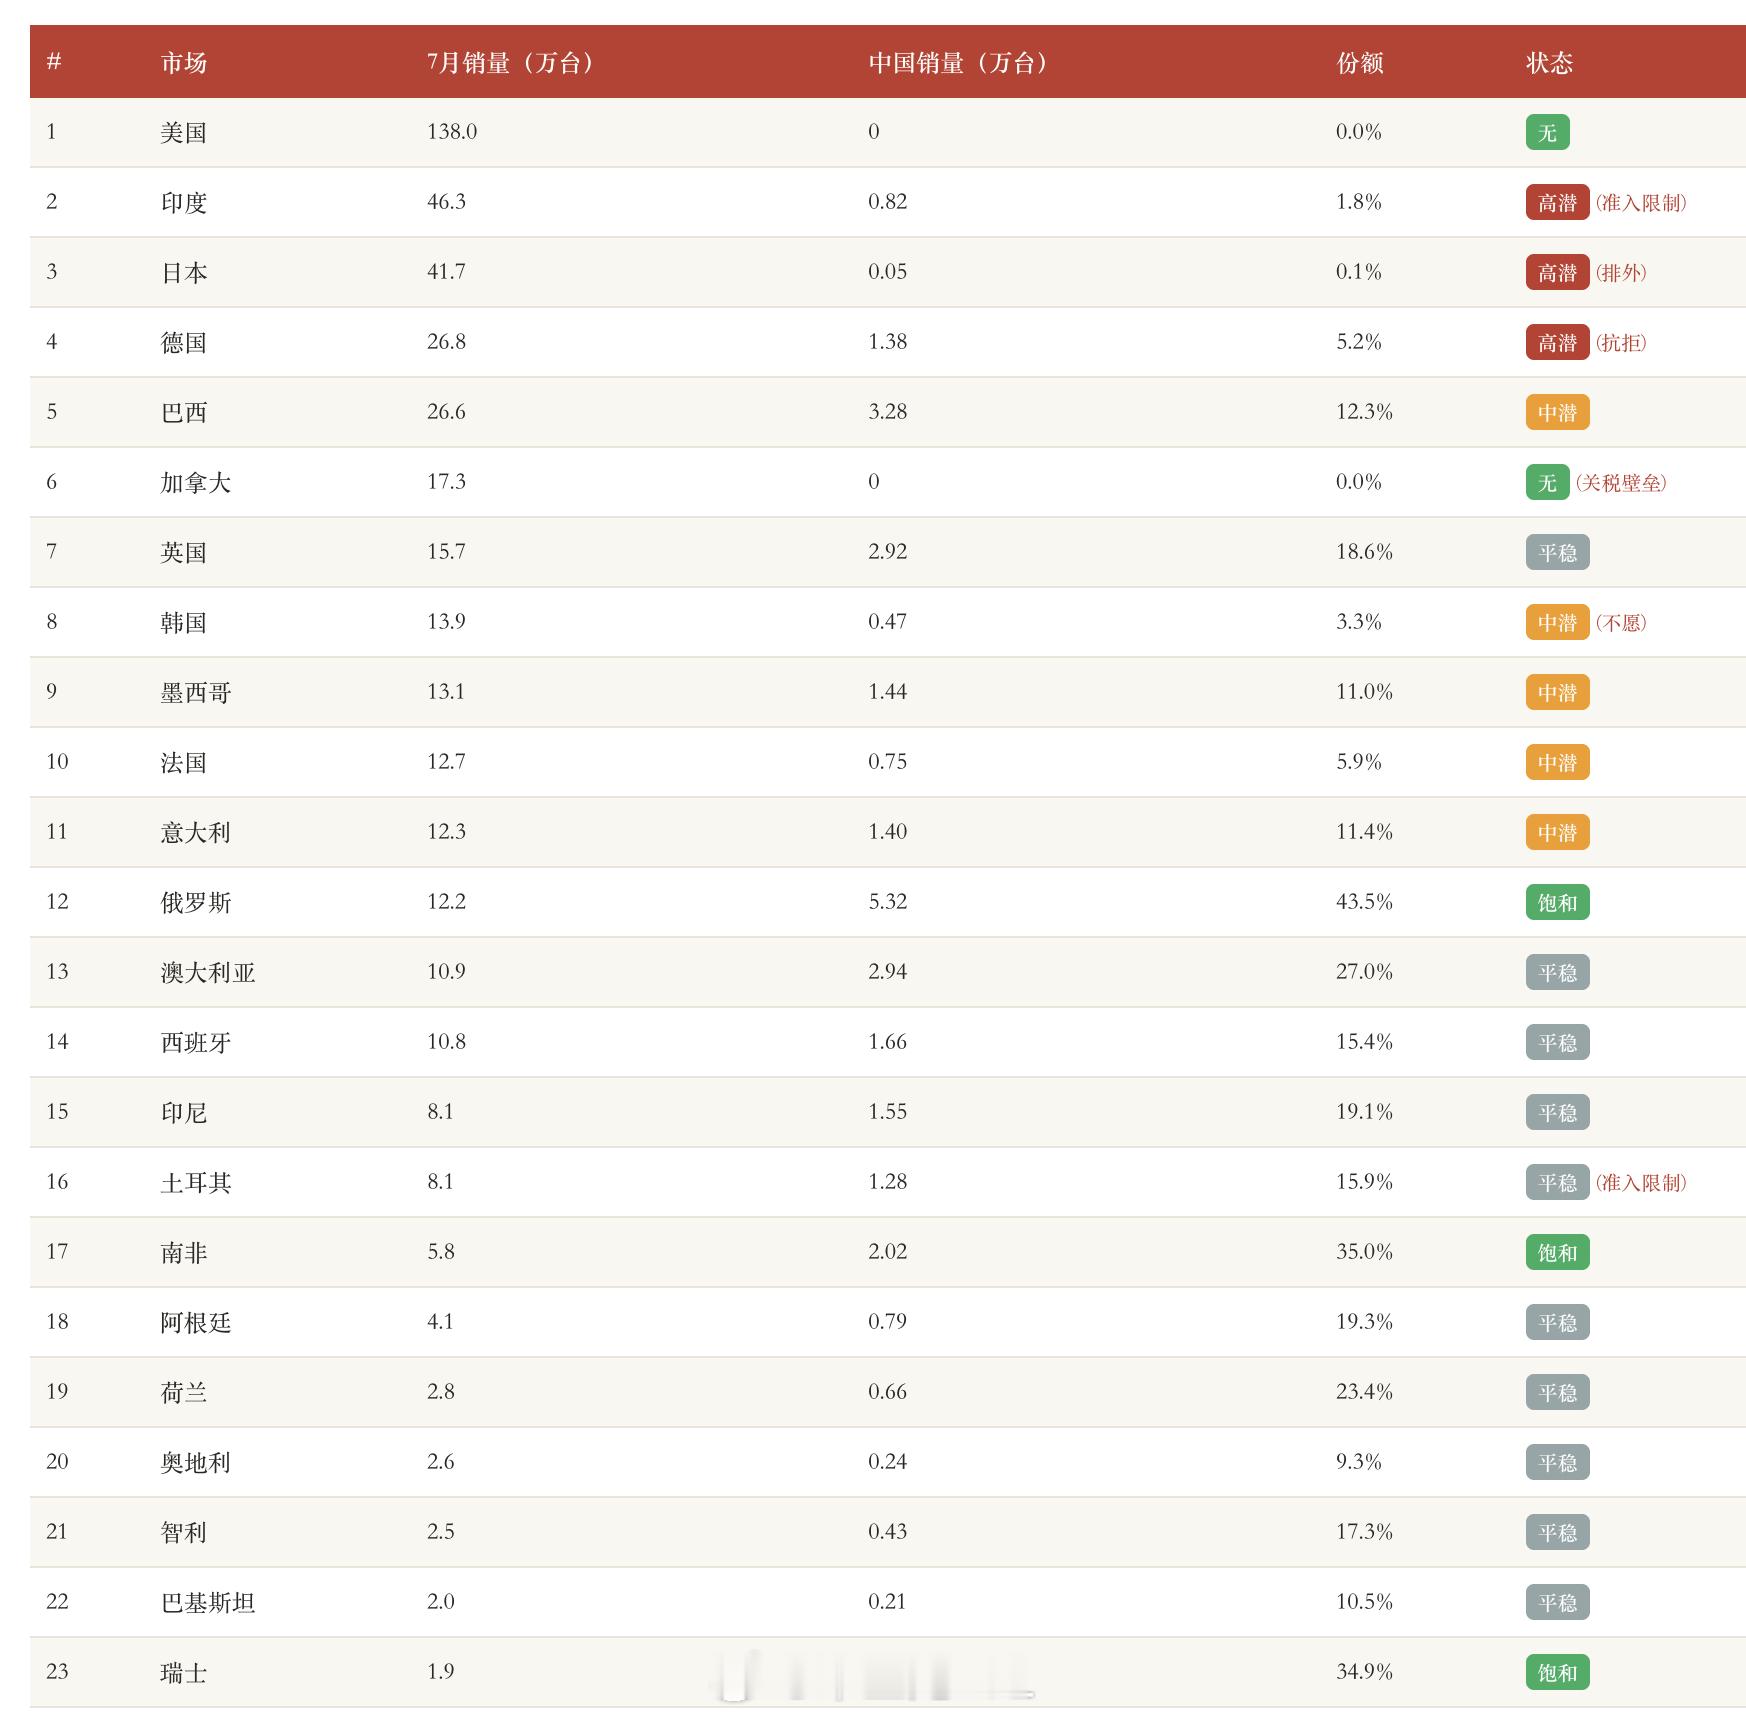Viewport: 1746px width, 1720px height.
Task: Click the 饱和 badge in 南非 row
Action: pos(1558,1253)
